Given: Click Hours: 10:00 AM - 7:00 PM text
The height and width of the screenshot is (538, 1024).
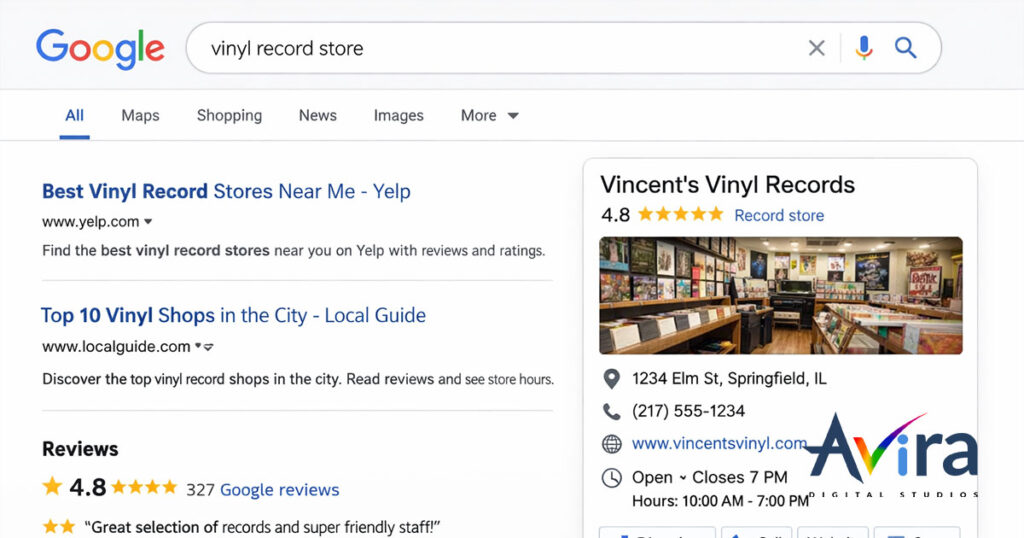Looking at the screenshot, I should pyautogui.click(x=720, y=501).
